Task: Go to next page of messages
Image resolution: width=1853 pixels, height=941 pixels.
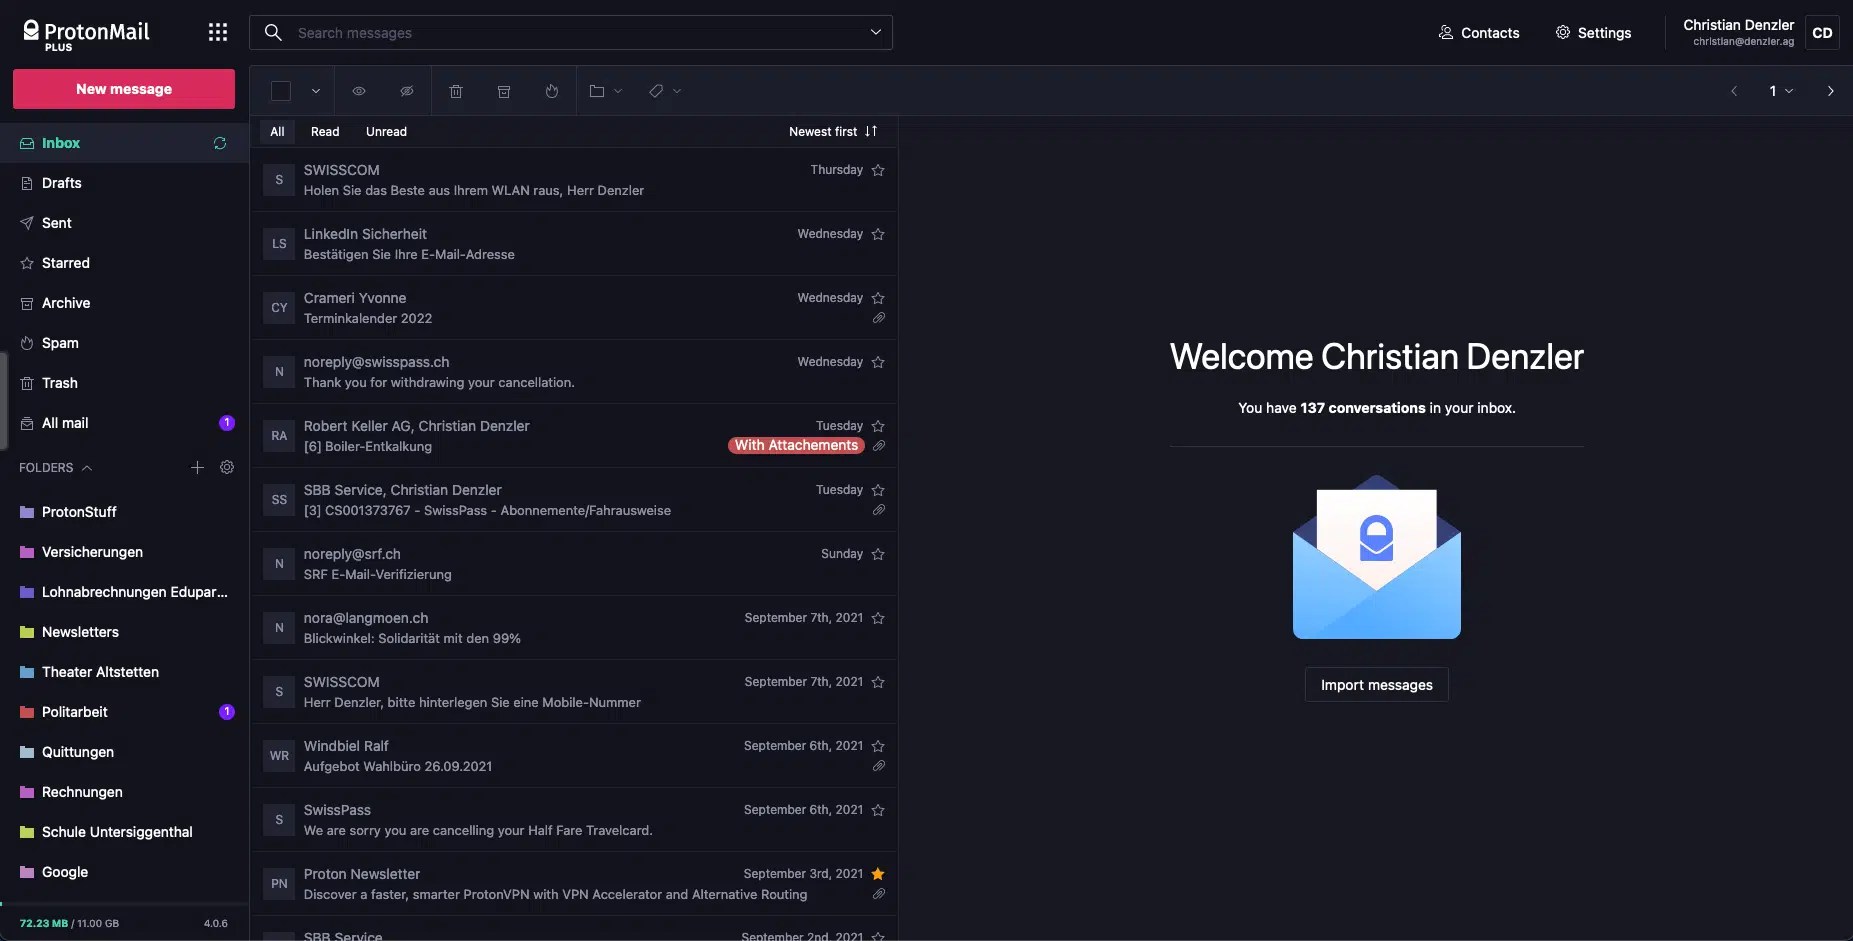Action: (1831, 91)
